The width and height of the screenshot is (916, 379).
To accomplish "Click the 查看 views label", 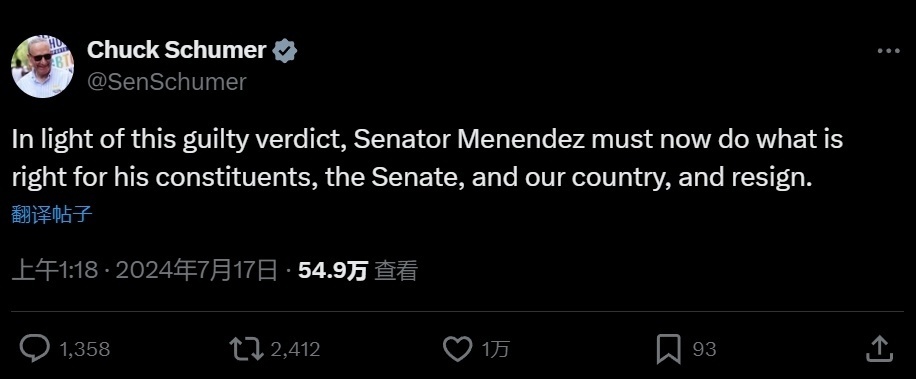I will 395,270.
